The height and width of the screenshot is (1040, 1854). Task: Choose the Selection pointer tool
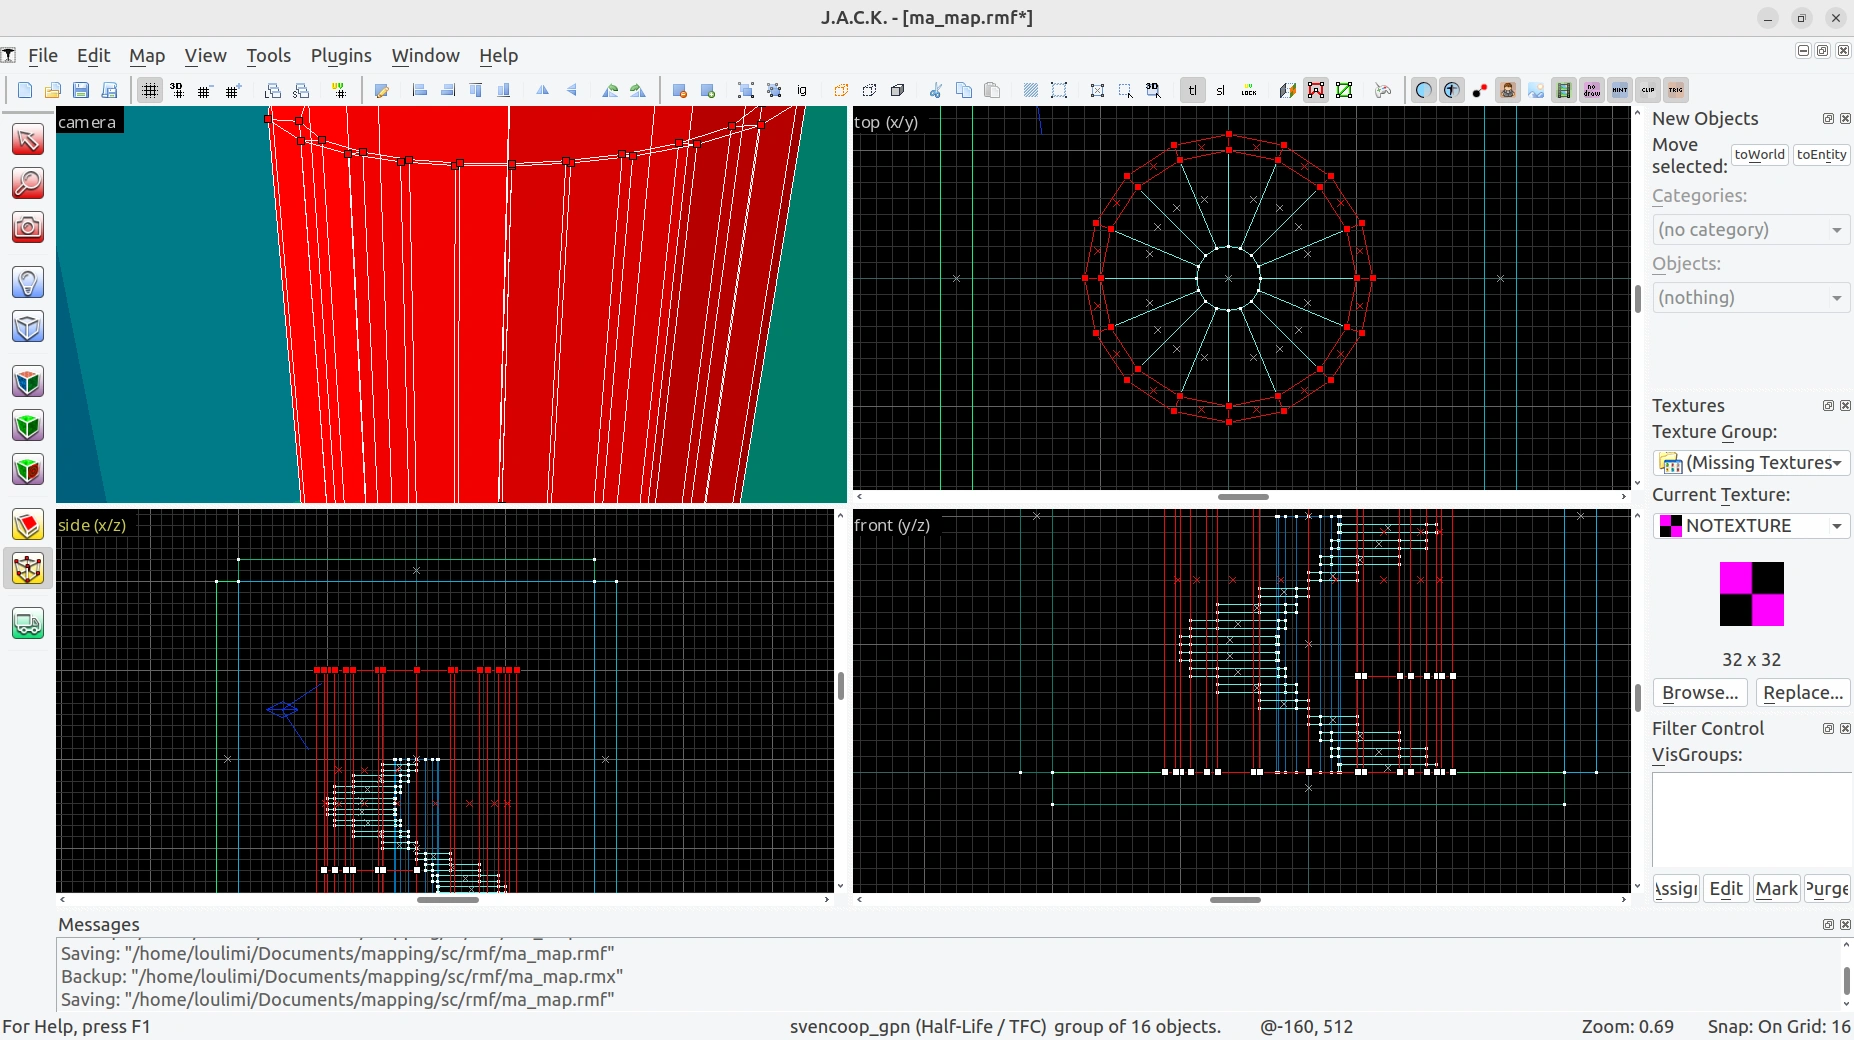(28, 139)
